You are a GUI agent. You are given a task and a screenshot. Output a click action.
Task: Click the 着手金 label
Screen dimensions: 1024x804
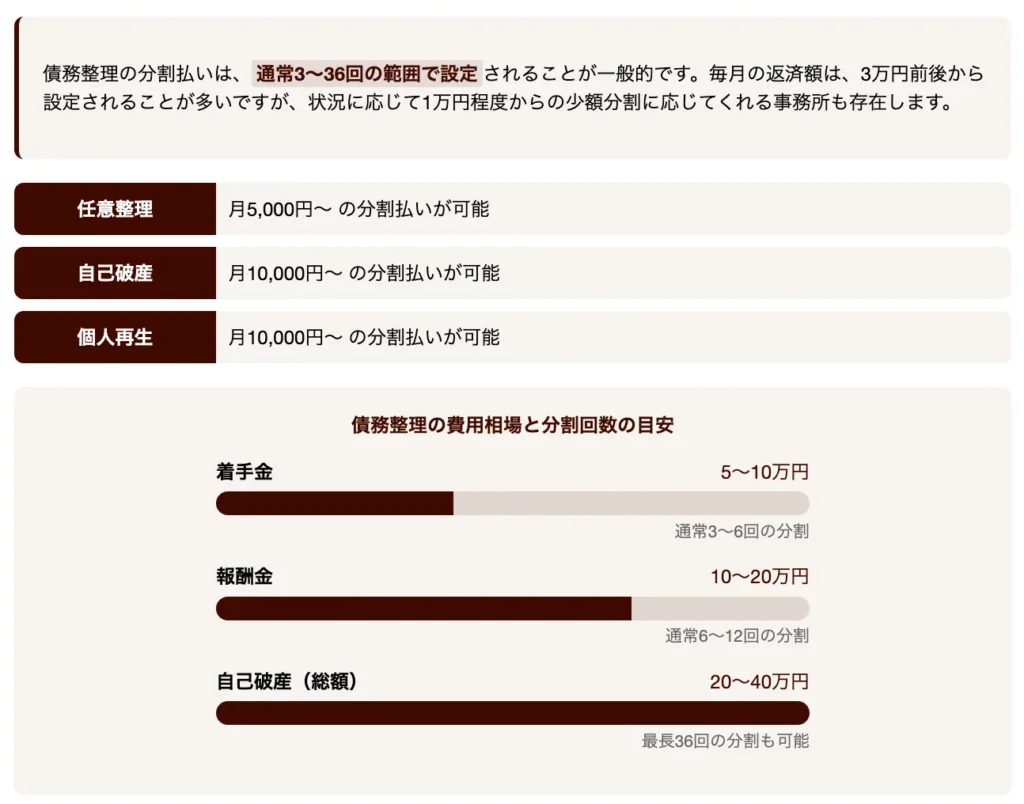pyautogui.click(x=244, y=472)
